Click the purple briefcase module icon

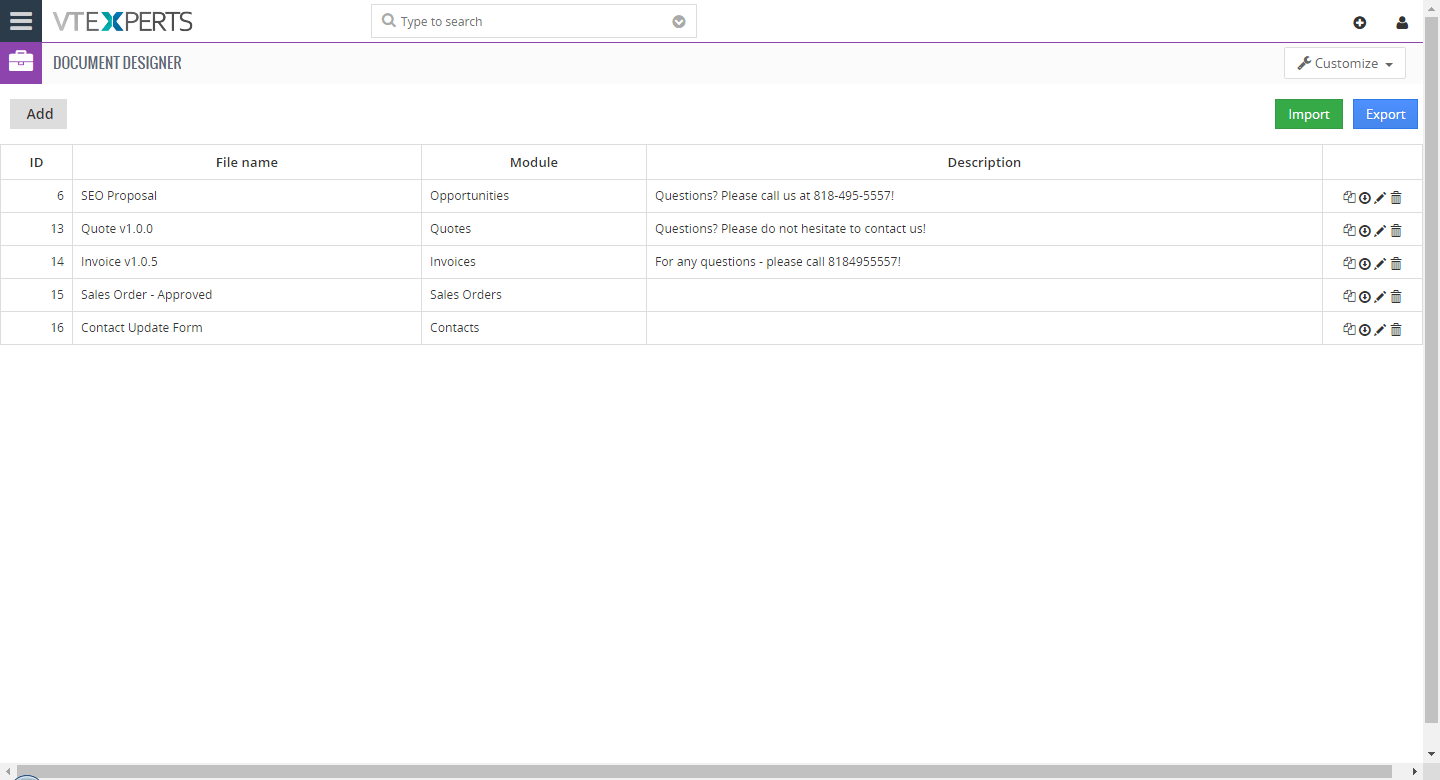(x=21, y=62)
